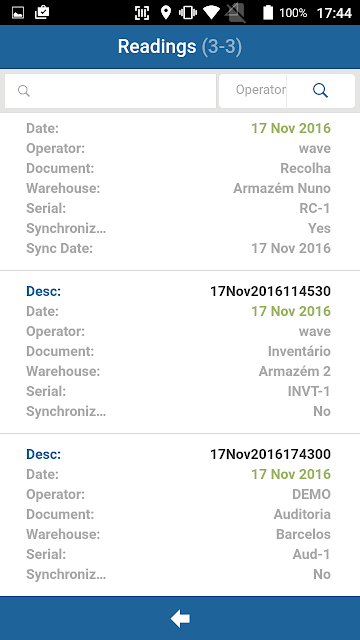This screenshot has width=360, height=640.
Task: Select the Auditoria document row
Action: pyautogui.click(x=178, y=514)
